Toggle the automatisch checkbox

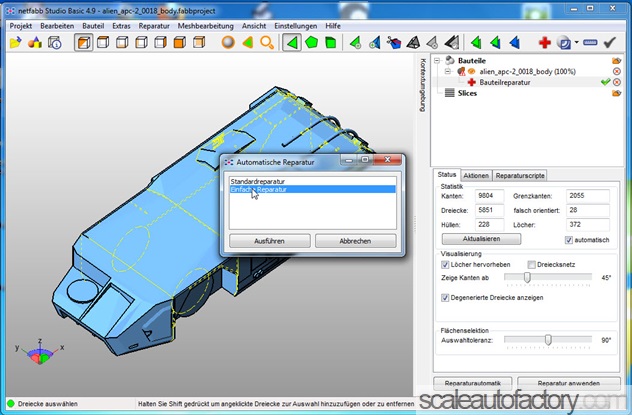coord(569,240)
